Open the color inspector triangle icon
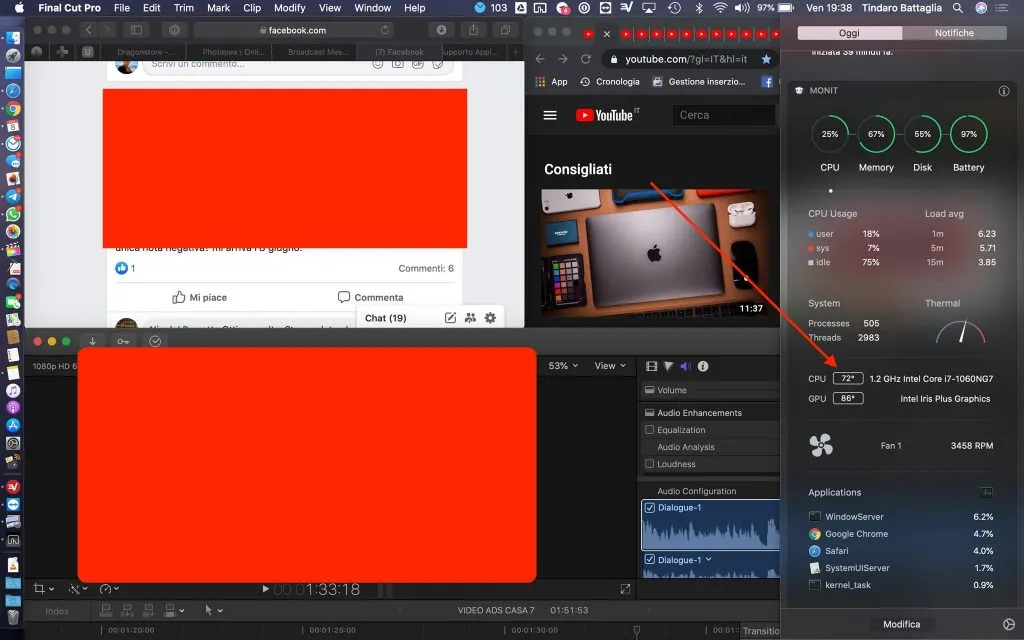This screenshot has height=640, width=1024. click(668, 366)
